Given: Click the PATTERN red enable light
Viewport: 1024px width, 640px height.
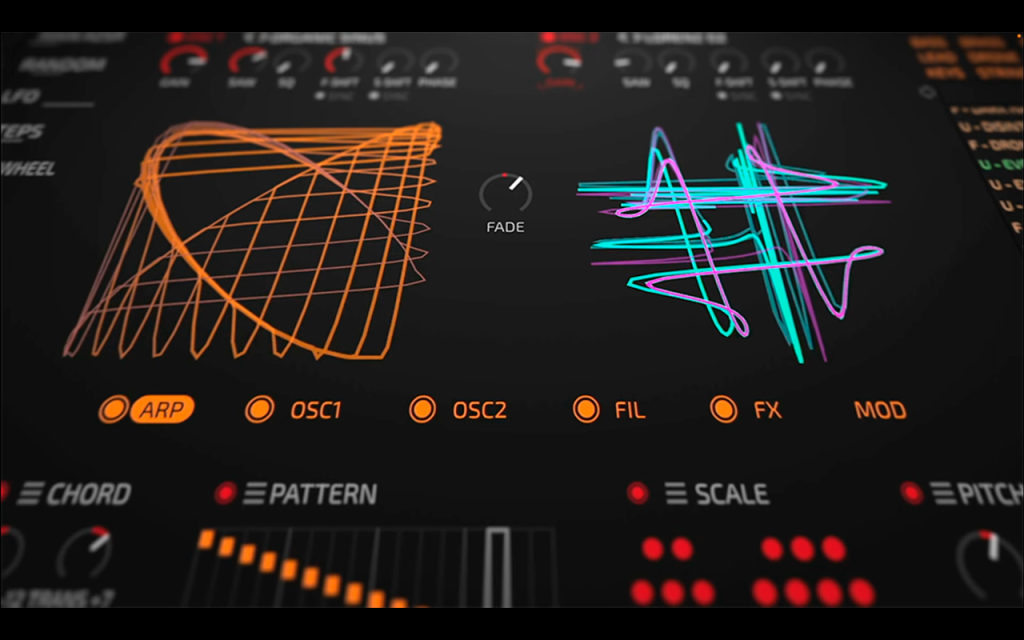Looking at the screenshot, I should [x=225, y=493].
